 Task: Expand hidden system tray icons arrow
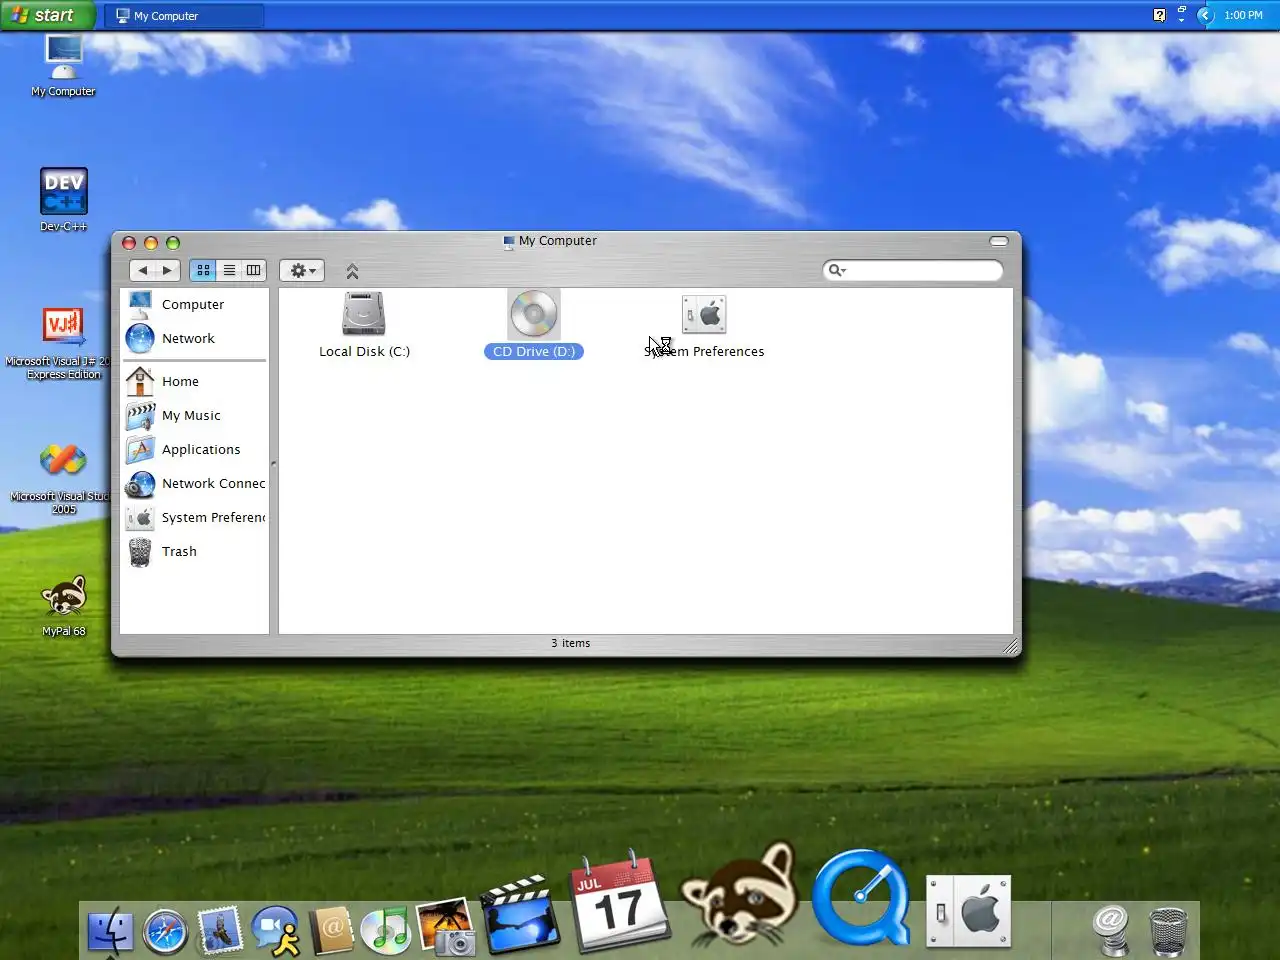click(1205, 15)
